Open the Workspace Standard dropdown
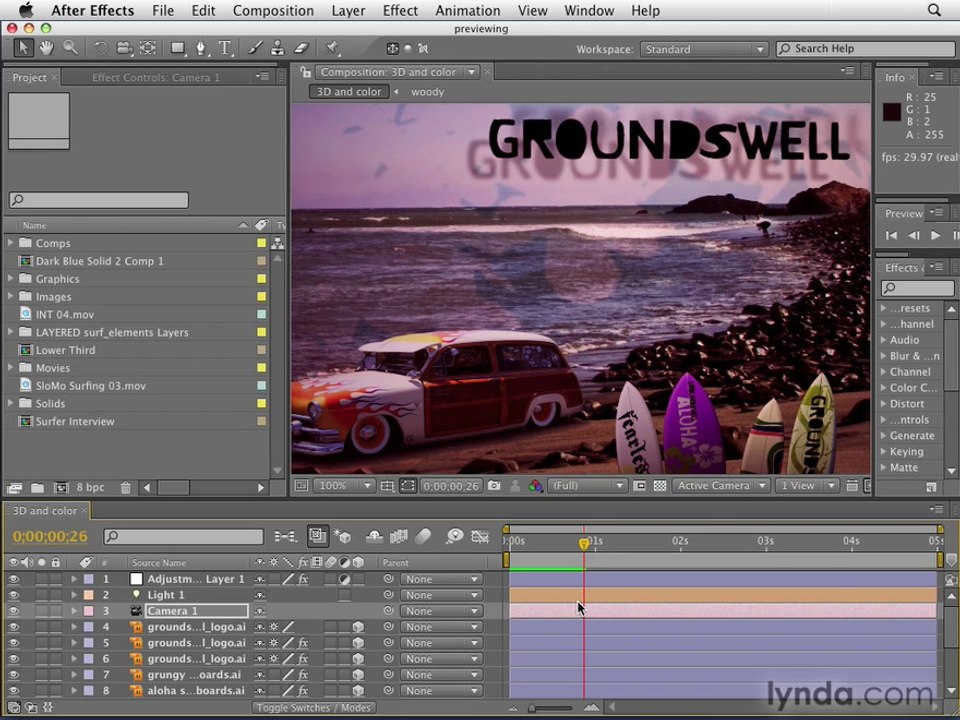Screen dimensions: 960x720 coord(704,49)
